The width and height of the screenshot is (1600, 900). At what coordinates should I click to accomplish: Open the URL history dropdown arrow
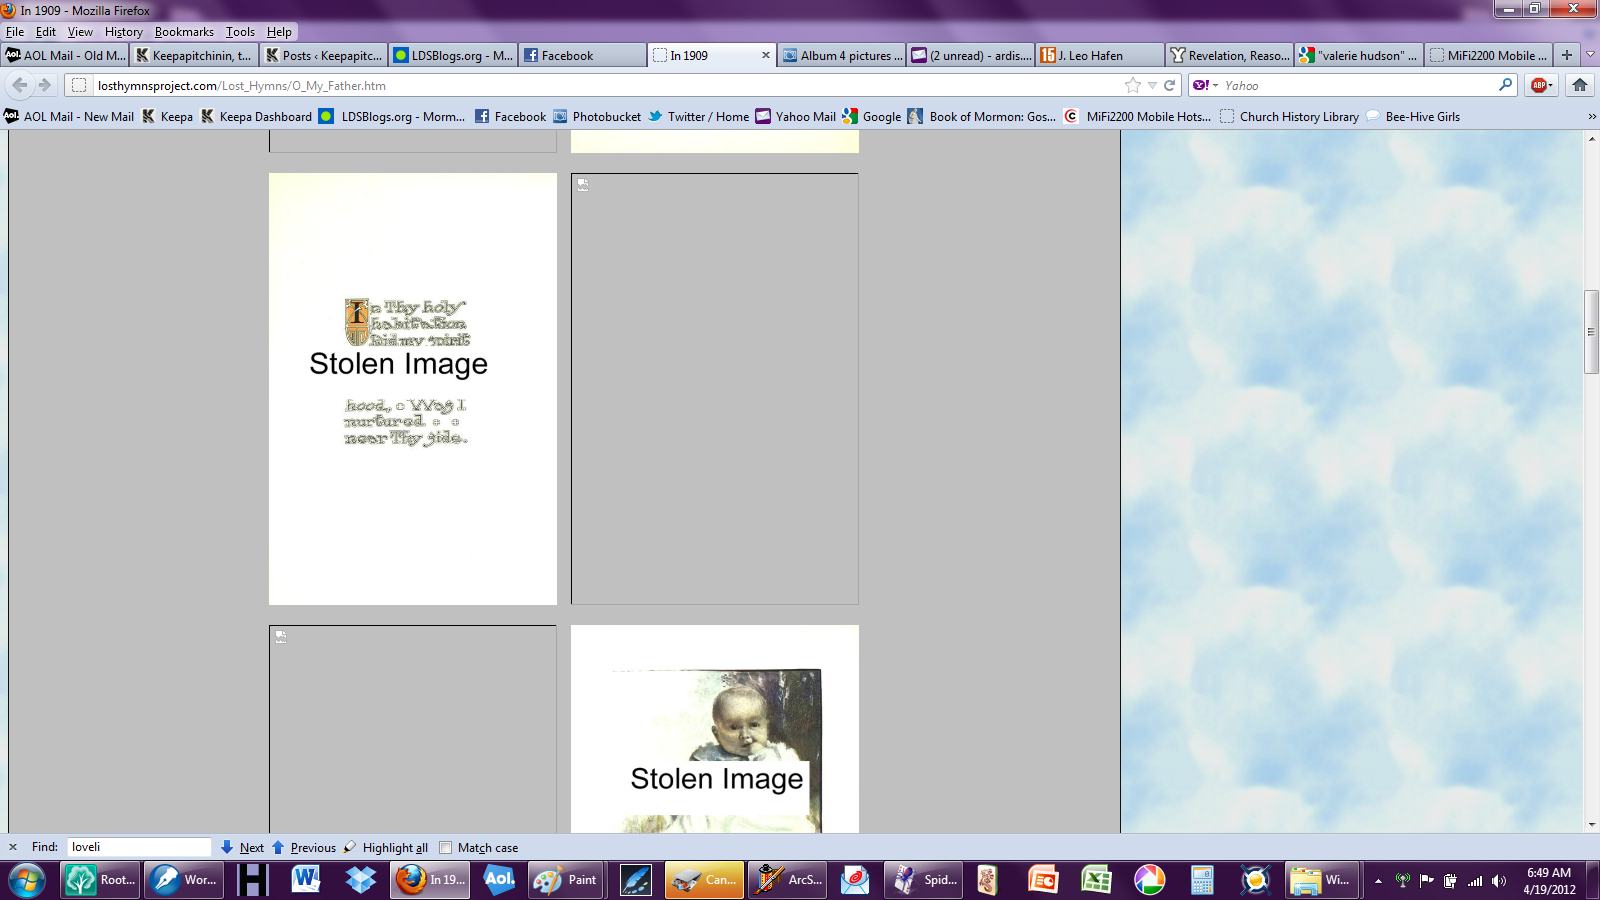coord(1152,85)
